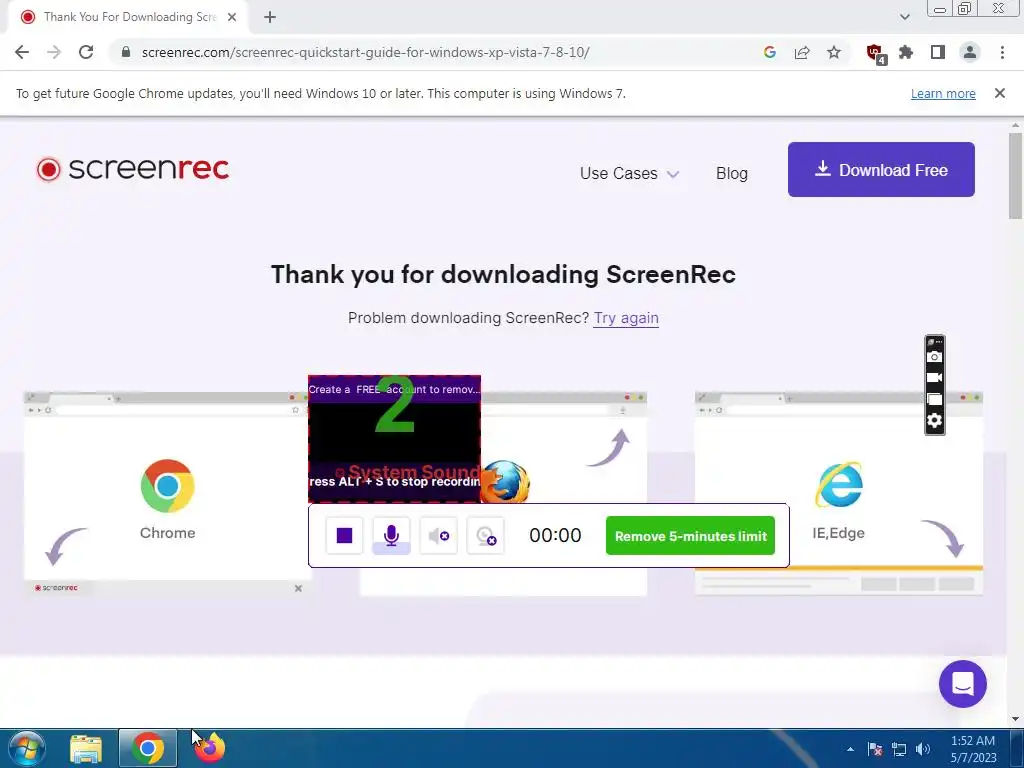
Task: Open the live chat bubble button
Action: point(963,684)
